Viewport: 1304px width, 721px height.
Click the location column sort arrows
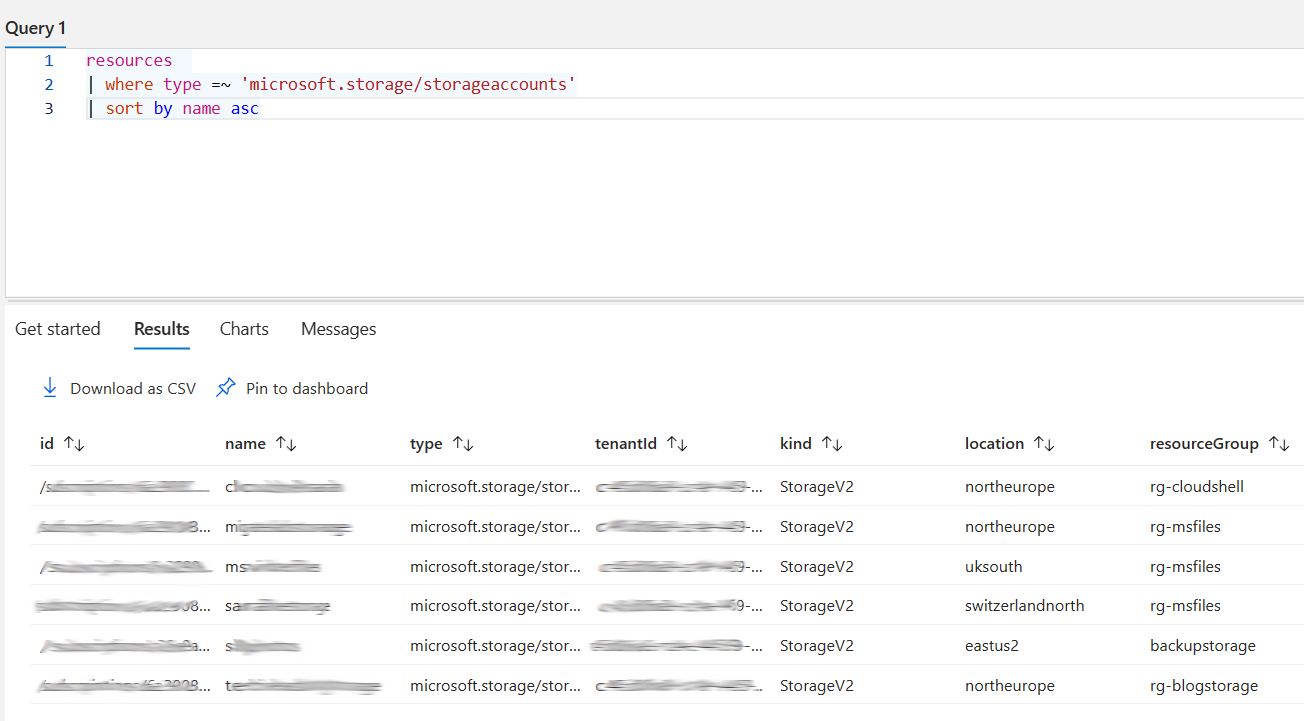(1043, 442)
